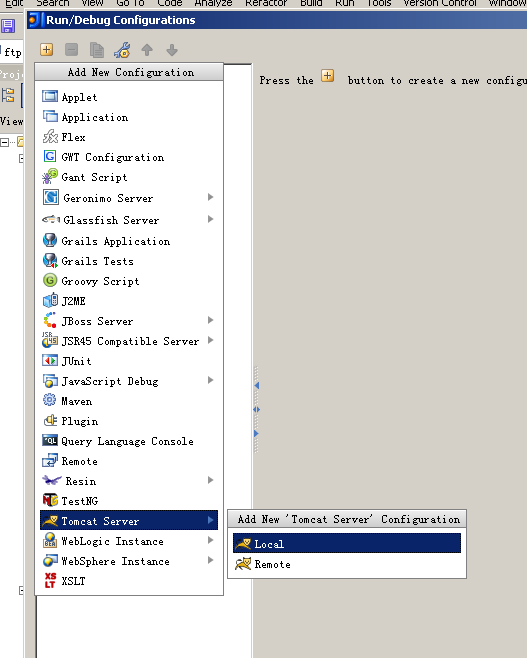
Task: Select WebLogic Instance label
Action: (x=112, y=541)
